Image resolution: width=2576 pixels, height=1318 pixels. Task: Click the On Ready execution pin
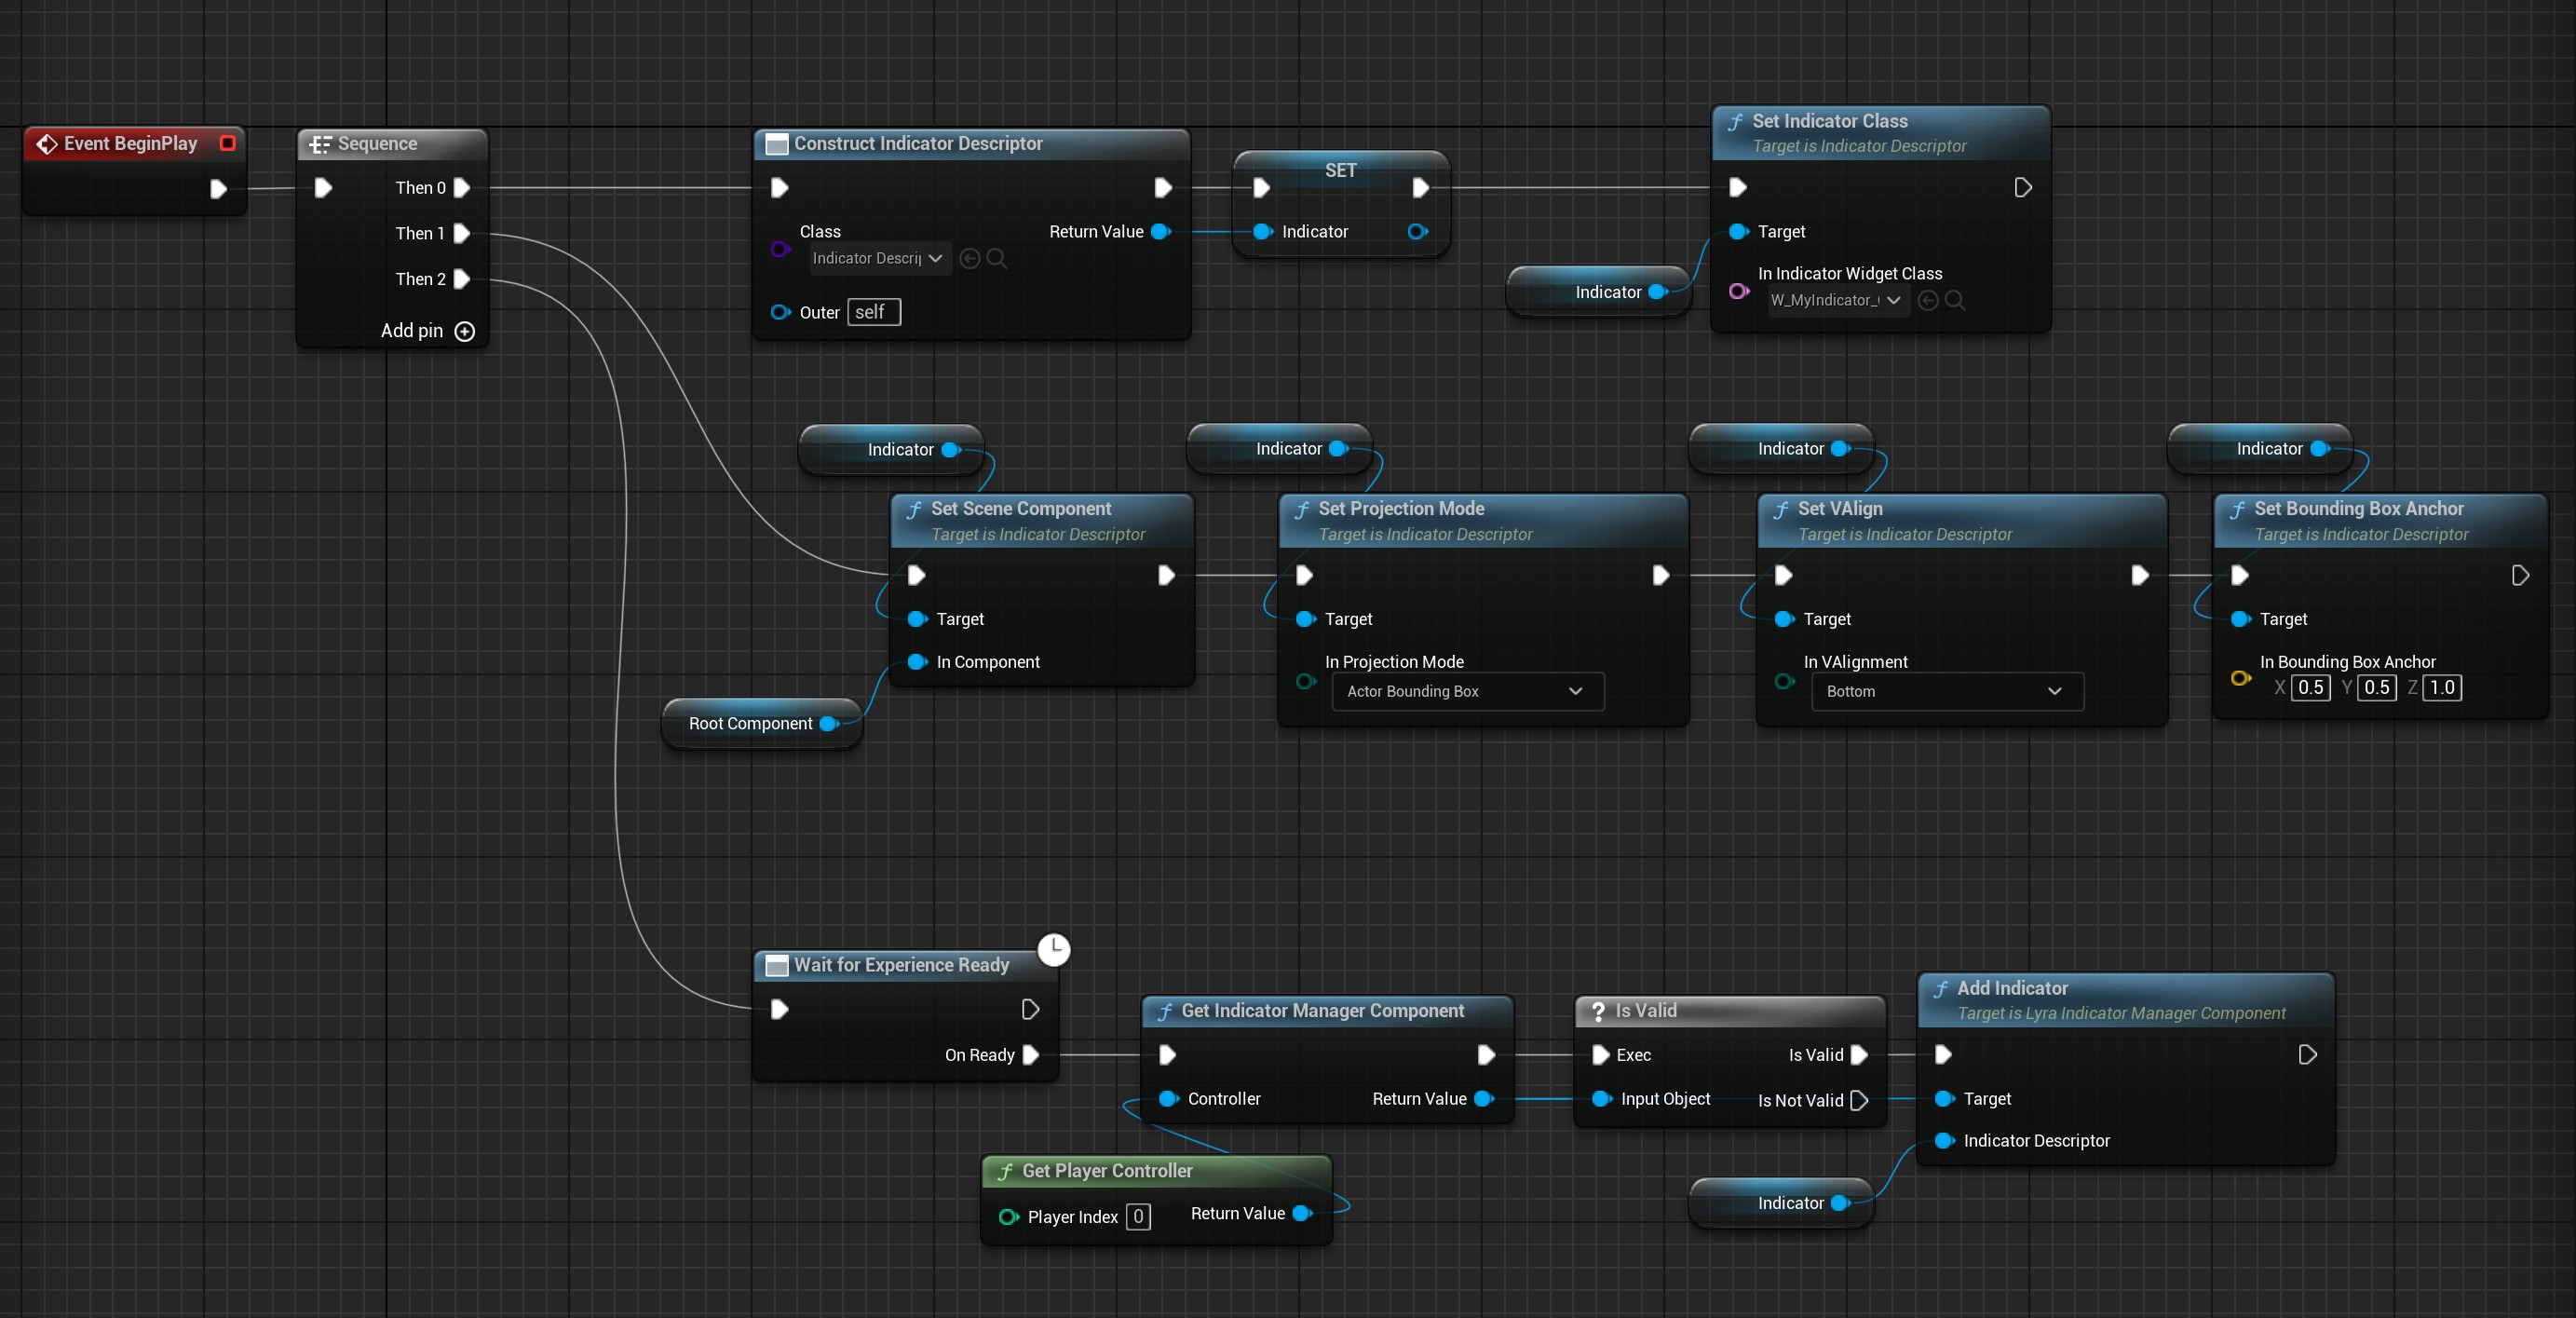click(x=1031, y=1055)
